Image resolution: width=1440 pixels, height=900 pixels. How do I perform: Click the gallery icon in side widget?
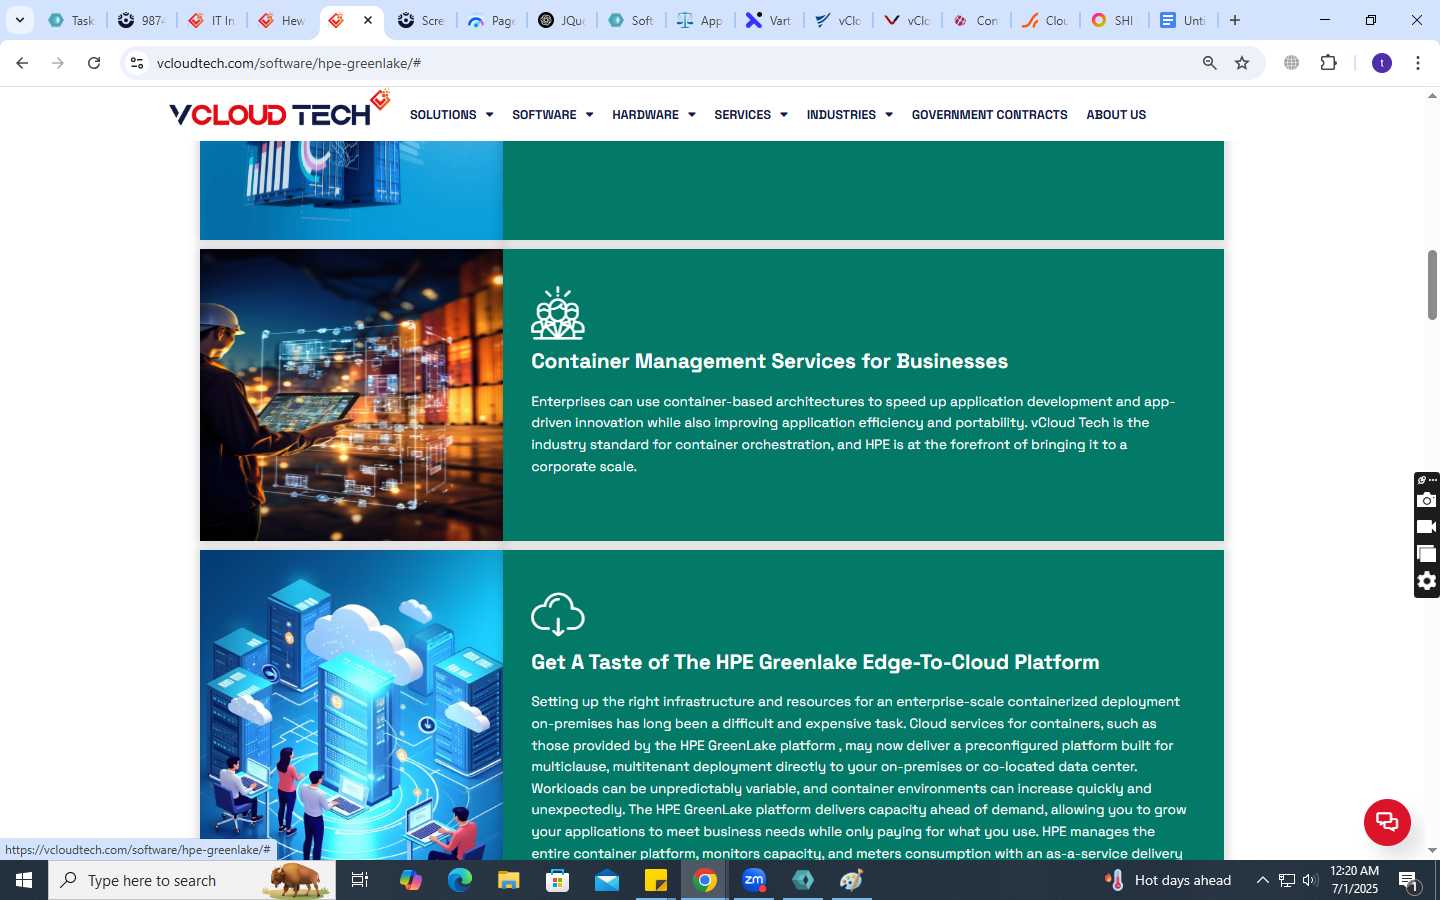[x=1427, y=554]
